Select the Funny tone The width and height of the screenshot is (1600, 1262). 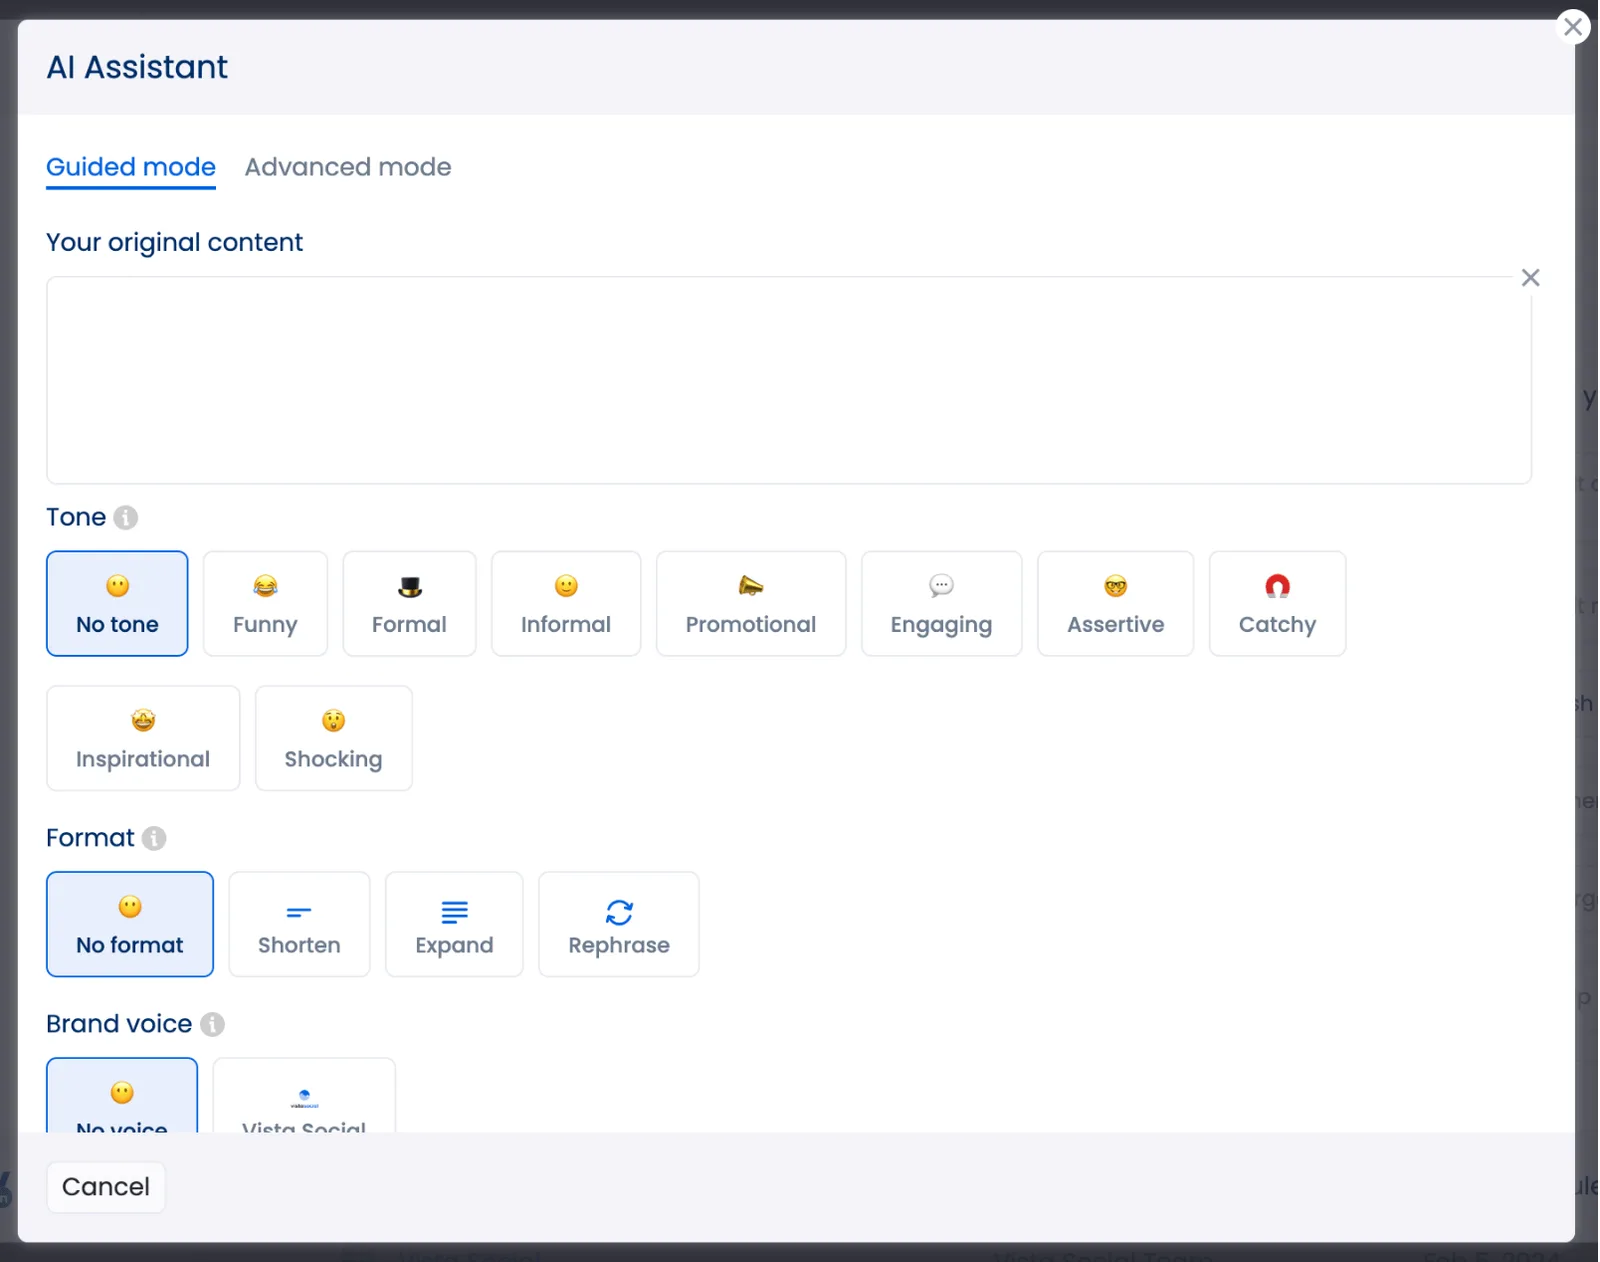coord(265,603)
